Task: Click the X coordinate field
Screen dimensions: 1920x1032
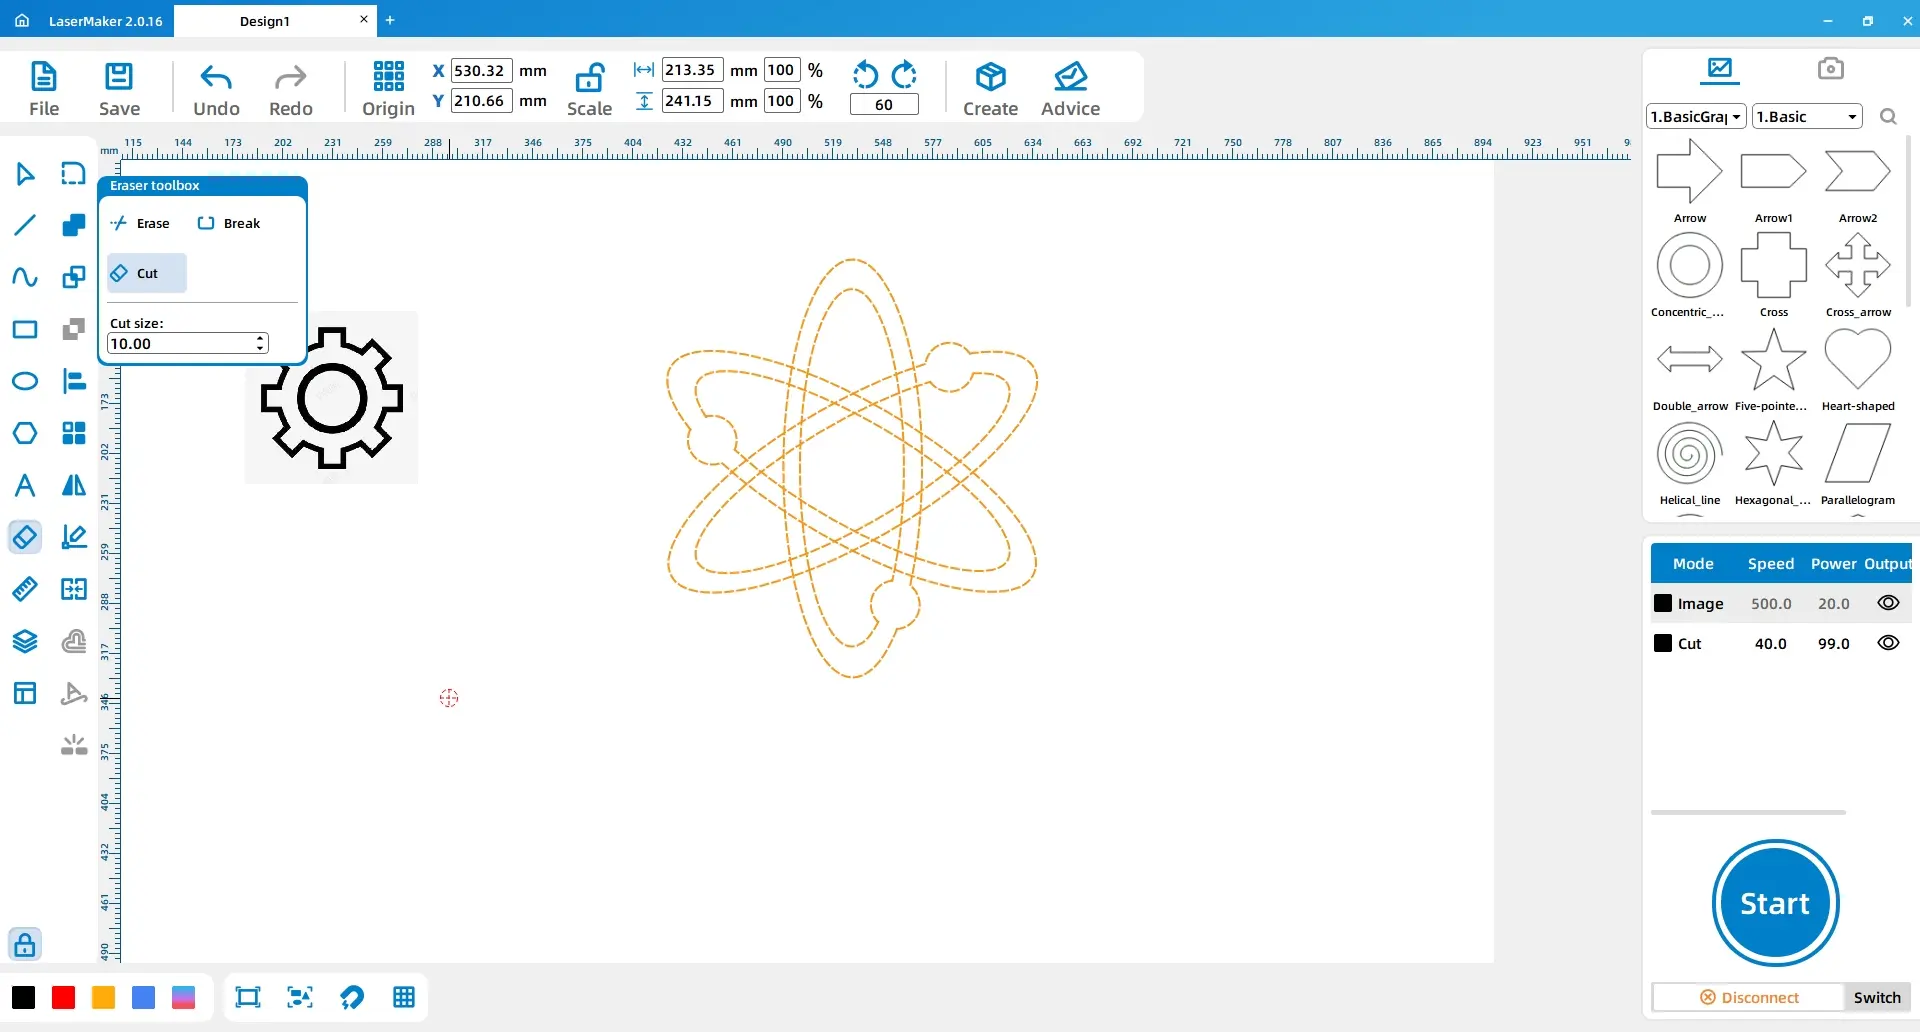Action: pos(481,70)
